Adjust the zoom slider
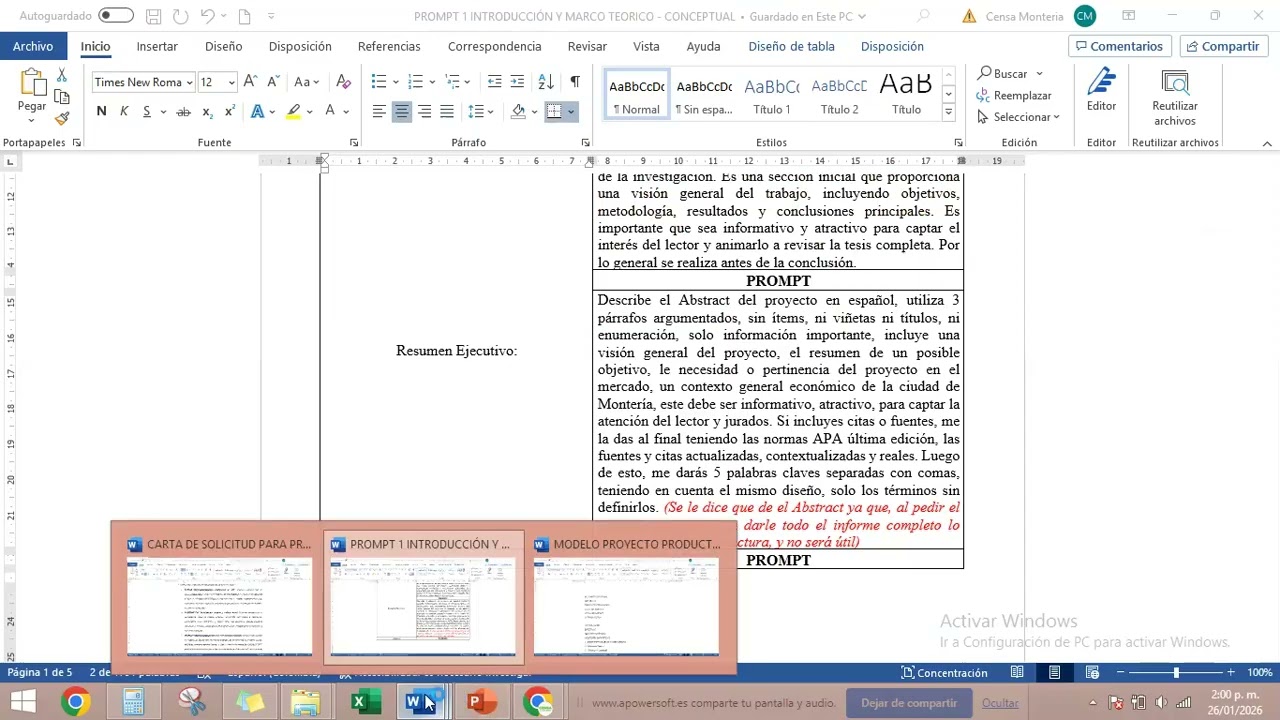The image size is (1280, 720). pos(1176,673)
